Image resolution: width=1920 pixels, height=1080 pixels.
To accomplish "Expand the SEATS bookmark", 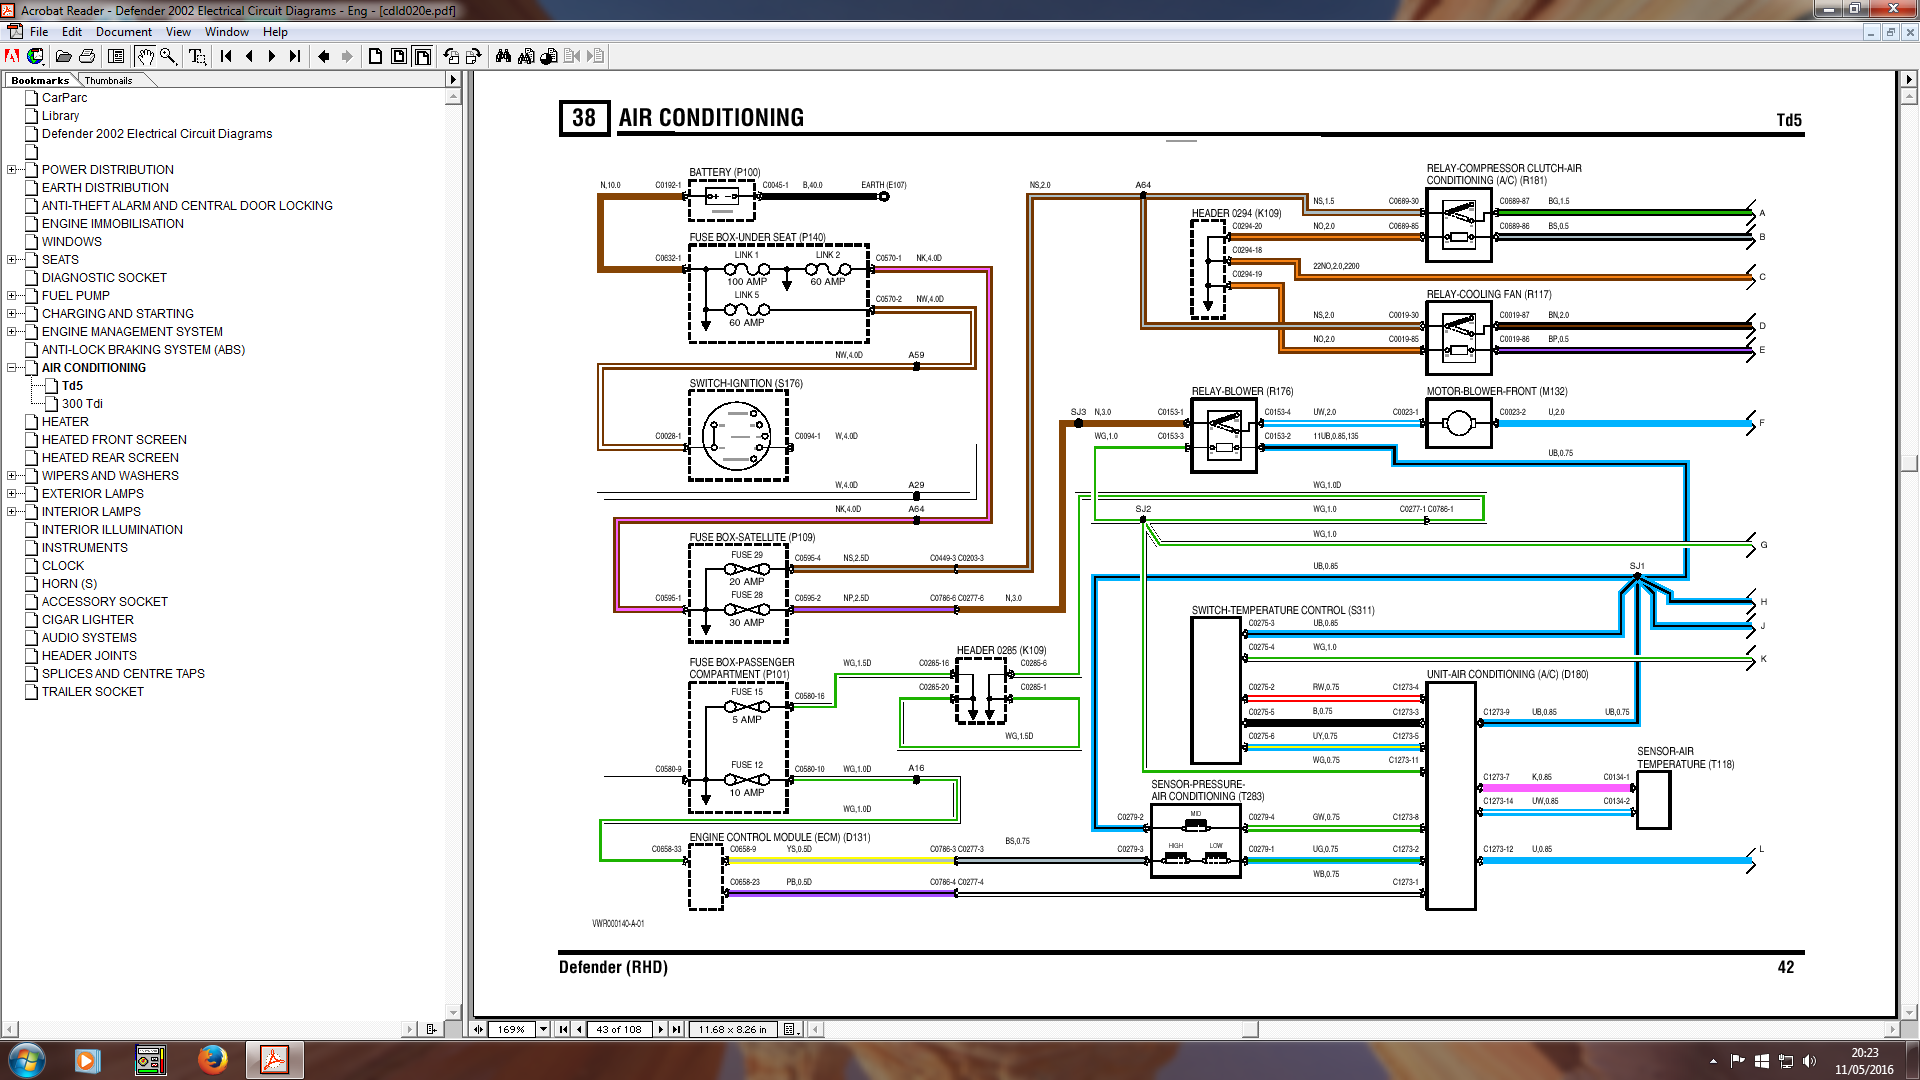I will [12, 260].
